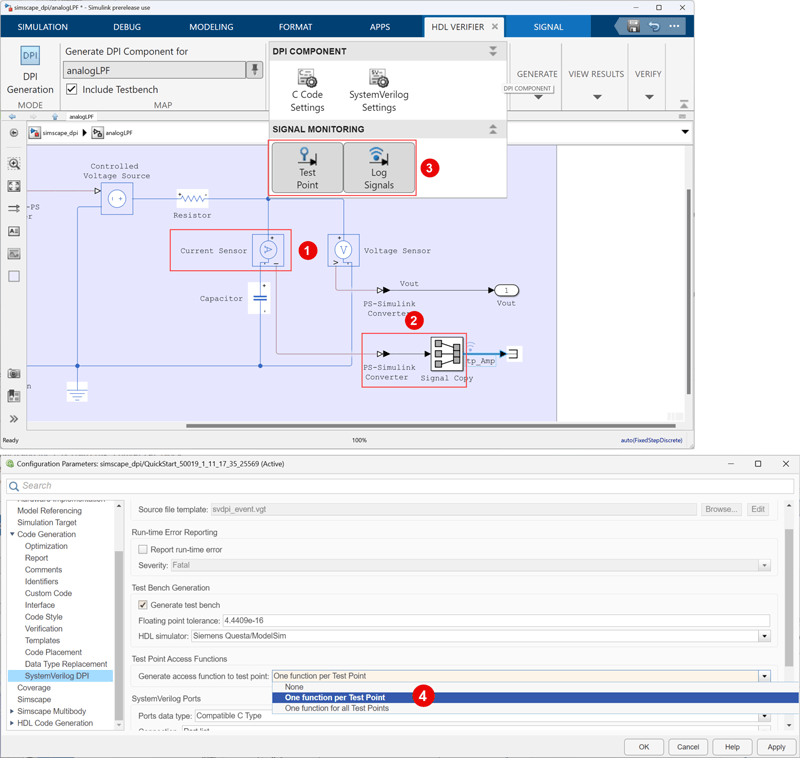Collapse the Code Generation tree node
Screen dimensions: 800x758
click(12, 534)
